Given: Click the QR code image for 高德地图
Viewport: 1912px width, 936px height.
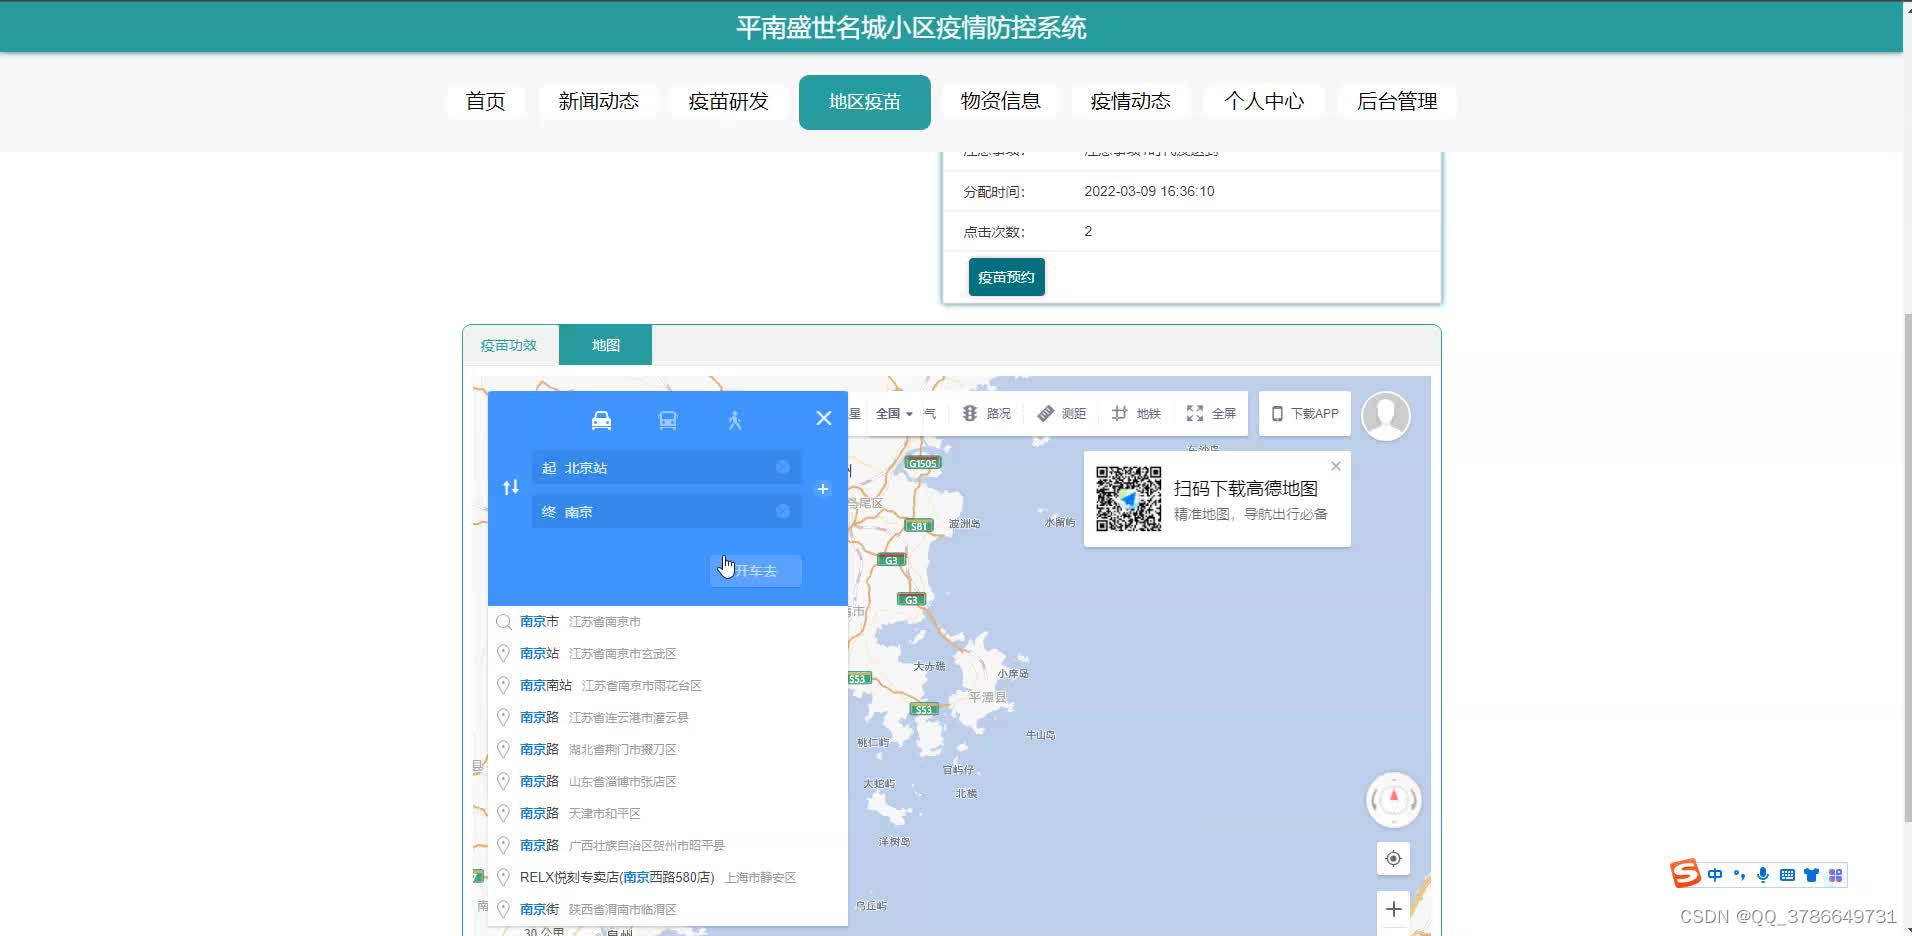Looking at the screenshot, I should point(1128,498).
